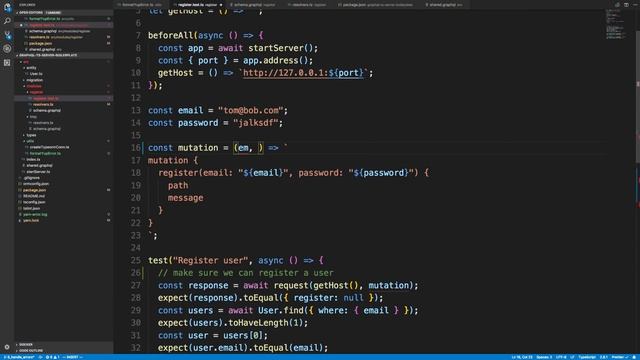Click the comment "make sure we can register a user"
Screen dimensions: 640x360
point(246,273)
